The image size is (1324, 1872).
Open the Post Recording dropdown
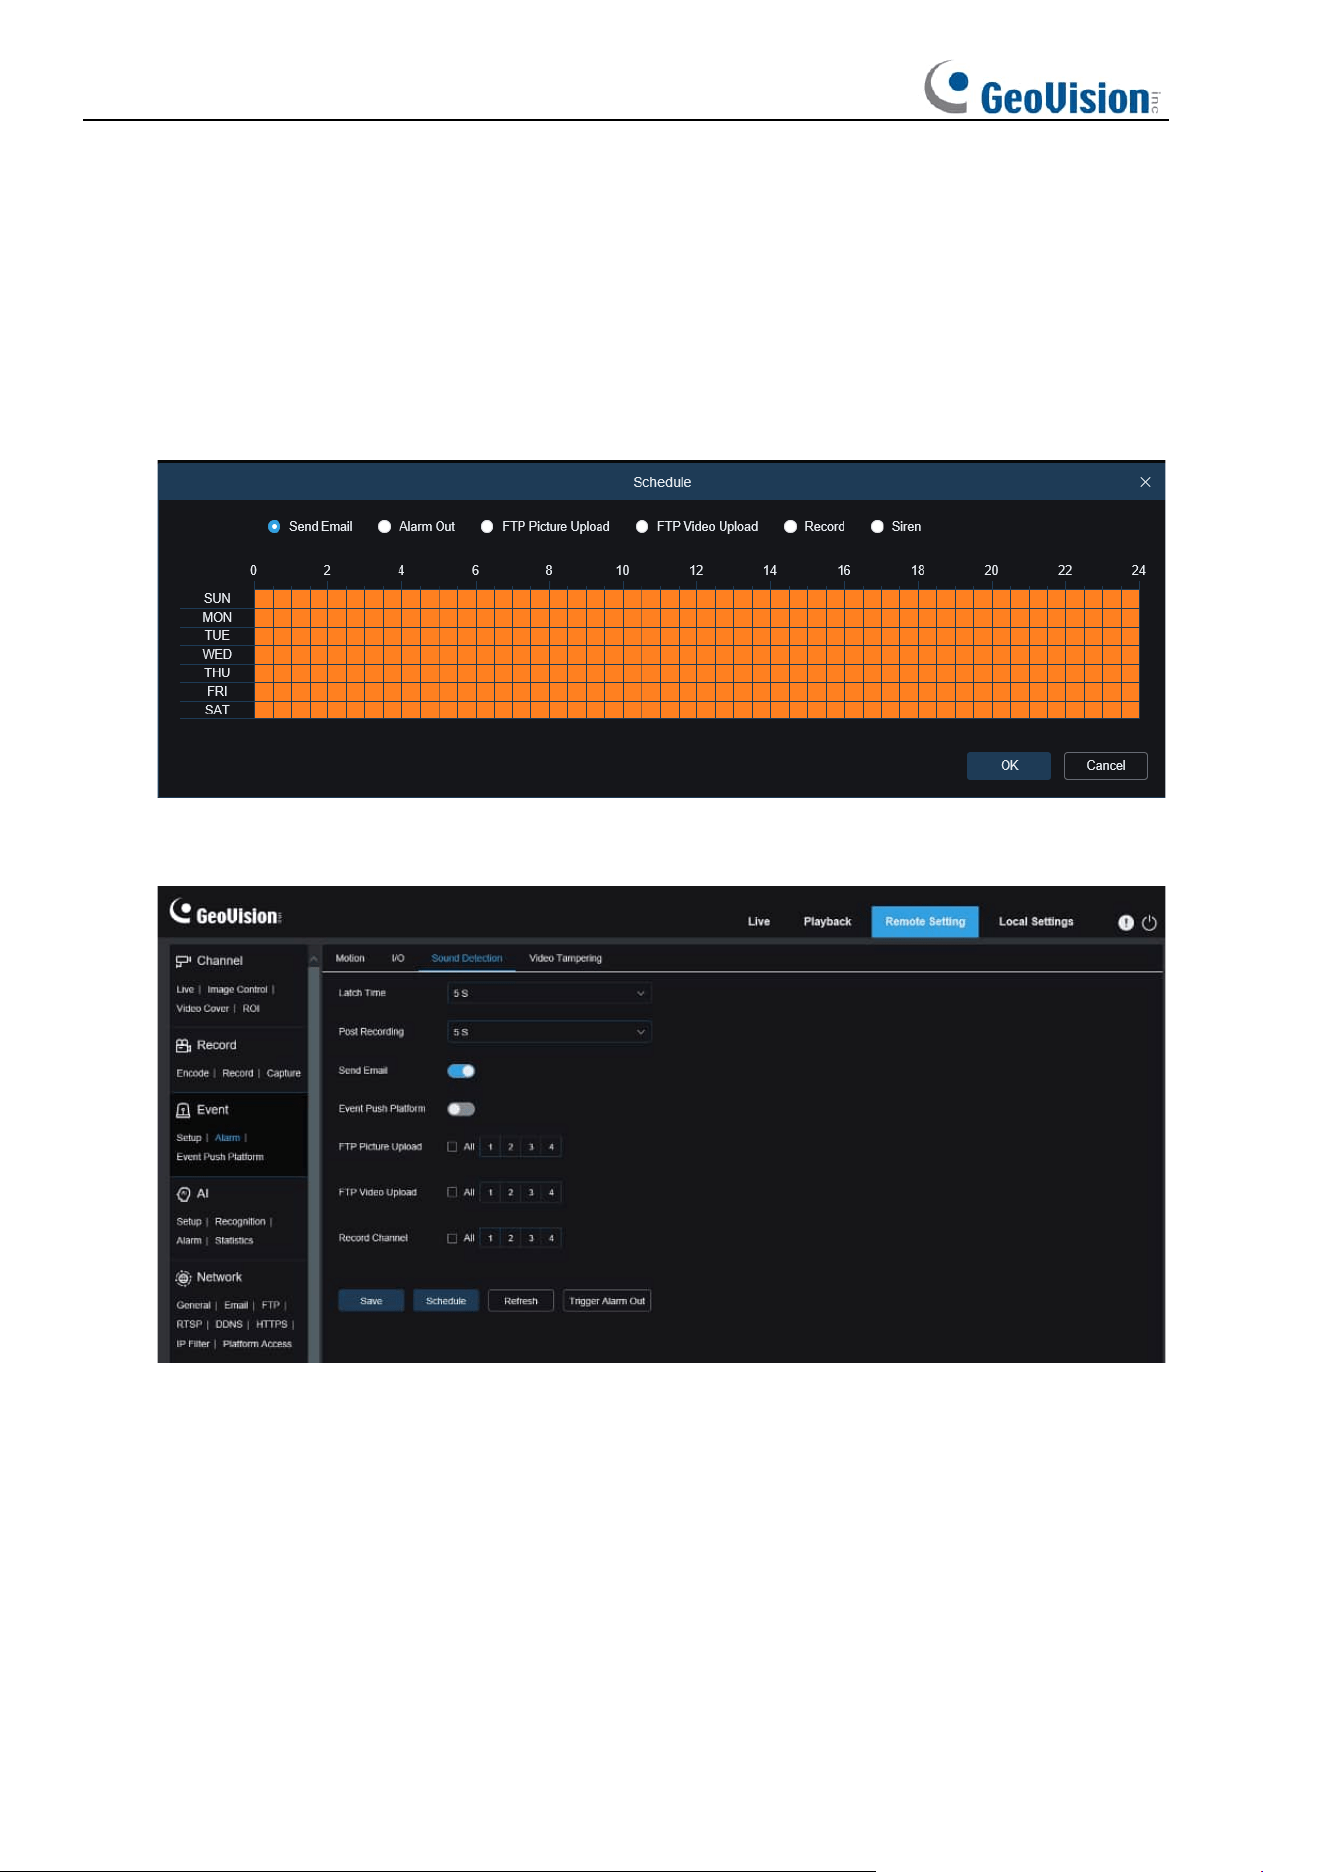pos(549,1032)
